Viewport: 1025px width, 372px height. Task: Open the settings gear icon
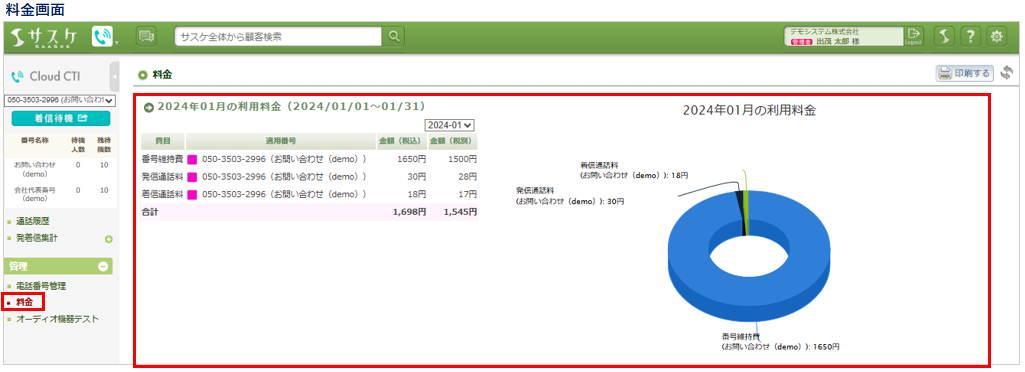[x=996, y=37]
